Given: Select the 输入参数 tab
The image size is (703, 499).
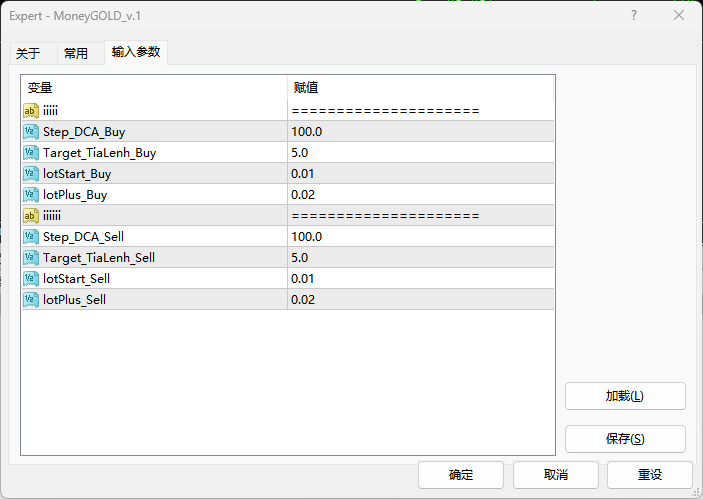Looking at the screenshot, I should click(x=136, y=52).
